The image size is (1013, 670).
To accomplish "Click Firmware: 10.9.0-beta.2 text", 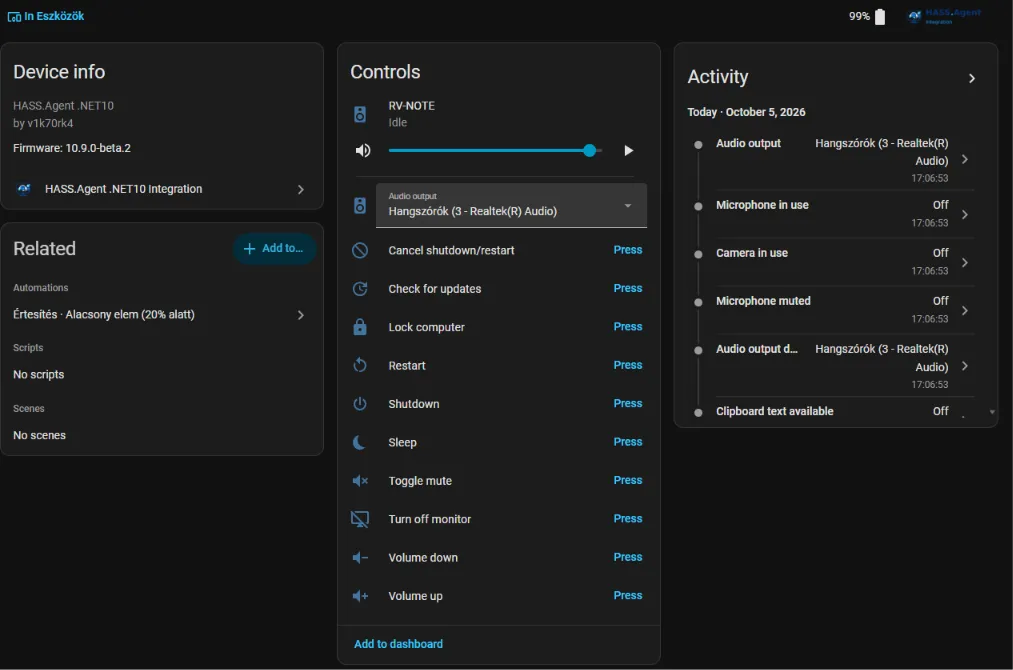I will [72, 148].
